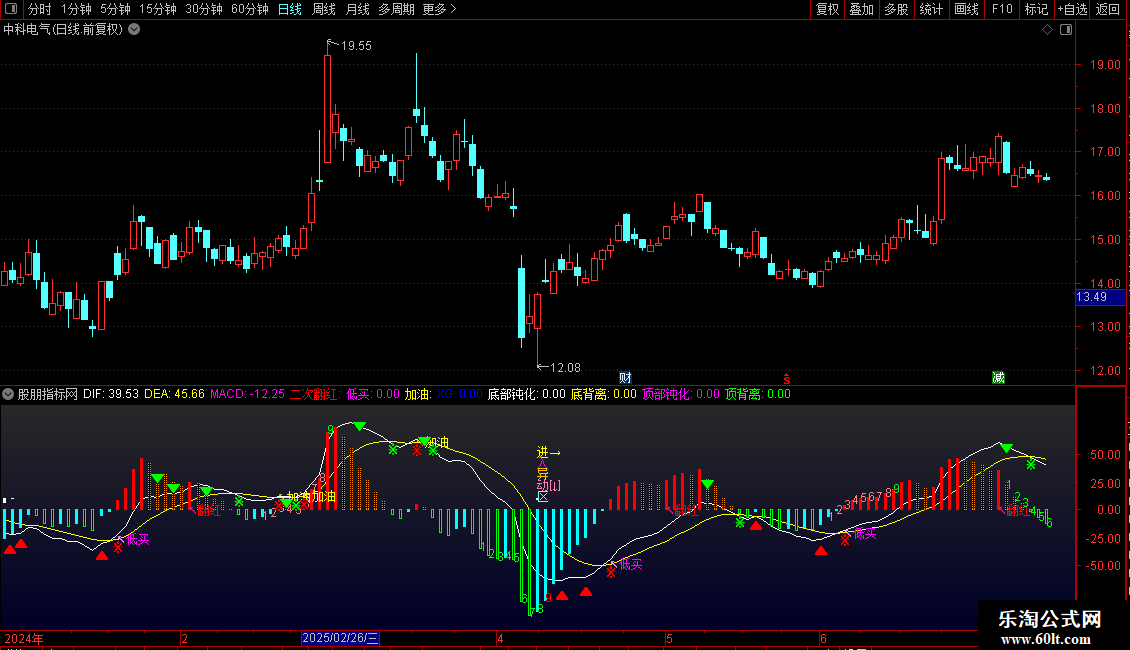The width and height of the screenshot is (1130, 650).
Task: Click the 19.55 high price annotation
Action: point(356,45)
